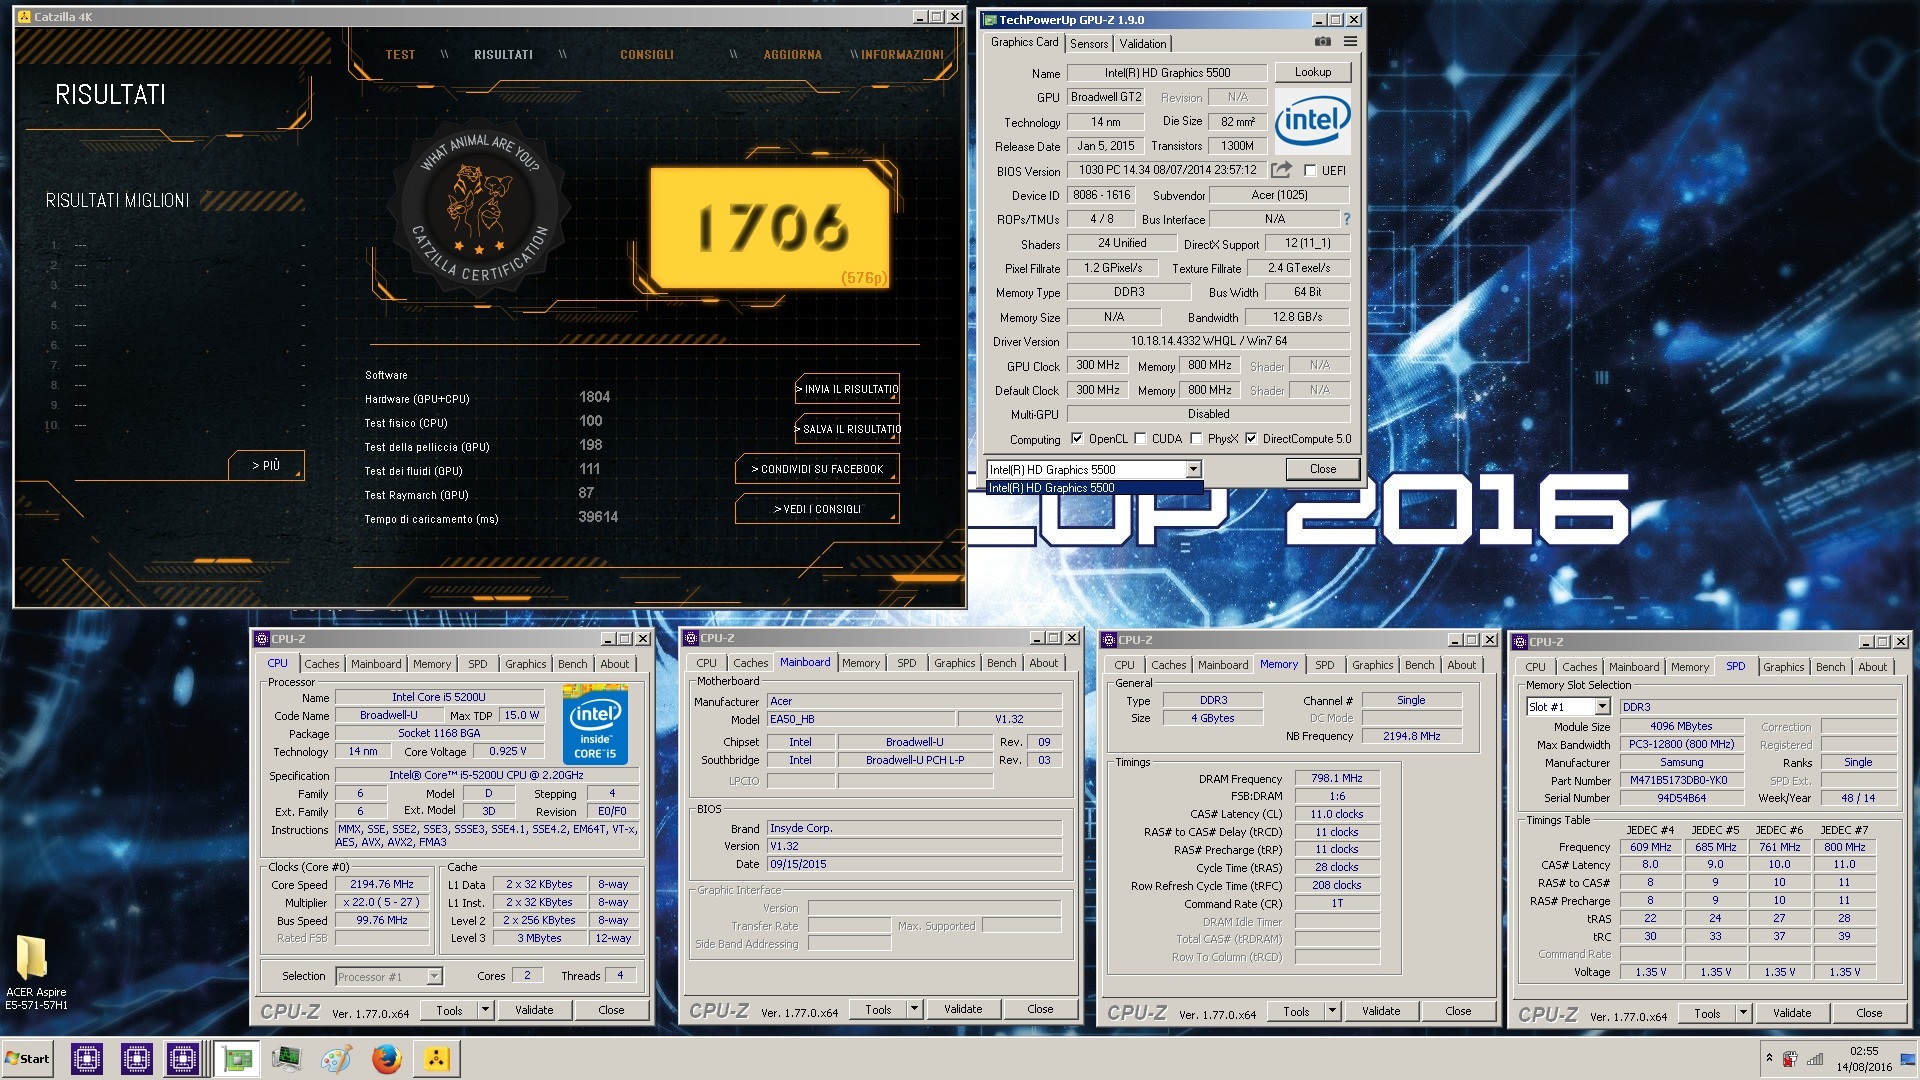1920x1080 pixels.
Task: Click the BIOS share/export icon in GPU-Z
Action: tap(1282, 170)
